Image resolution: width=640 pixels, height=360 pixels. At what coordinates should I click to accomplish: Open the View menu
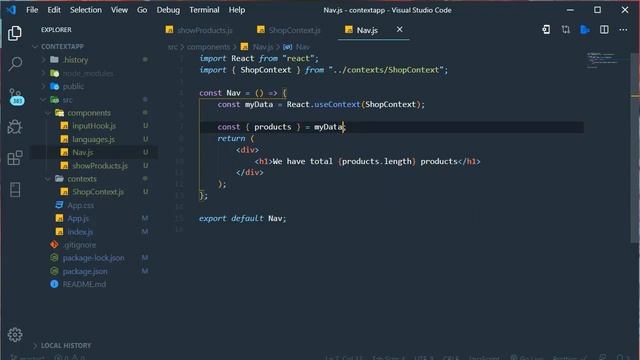(119, 10)
